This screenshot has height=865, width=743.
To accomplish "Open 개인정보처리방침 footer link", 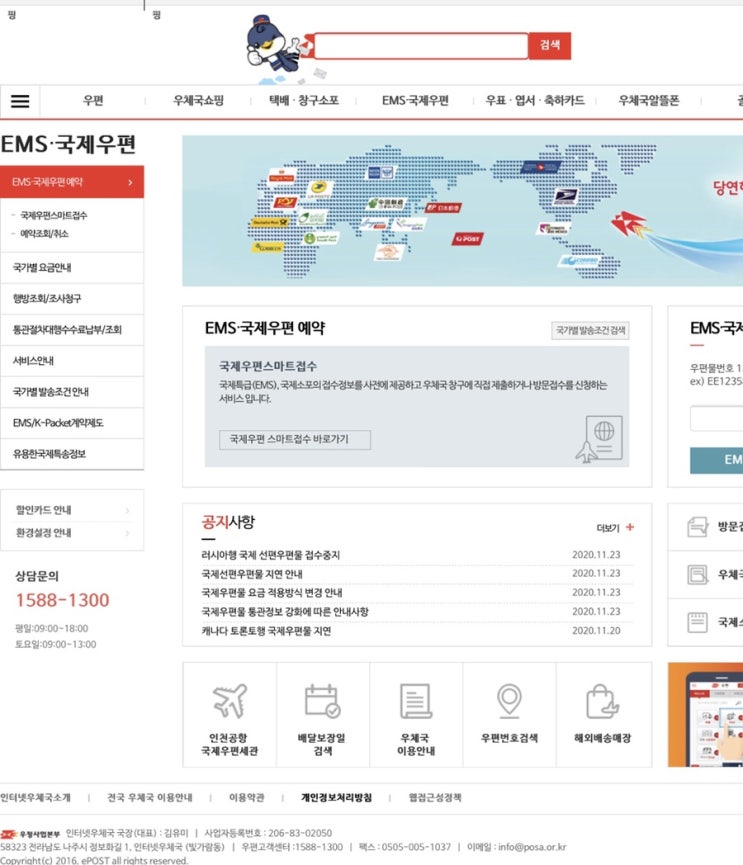I will 336,798.
